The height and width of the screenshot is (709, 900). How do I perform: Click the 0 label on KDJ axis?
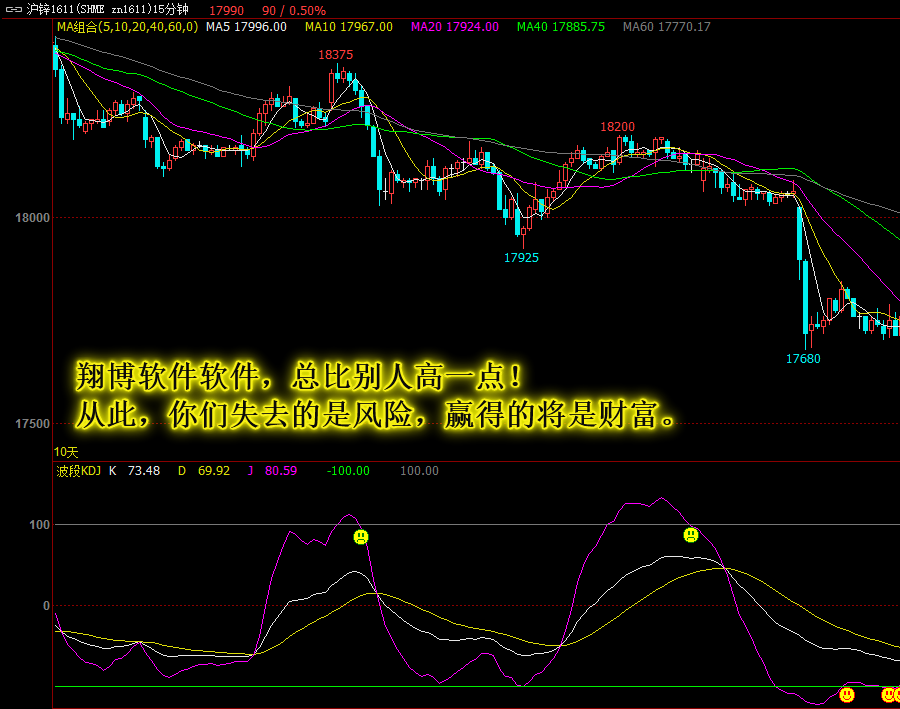click(46, 606)
